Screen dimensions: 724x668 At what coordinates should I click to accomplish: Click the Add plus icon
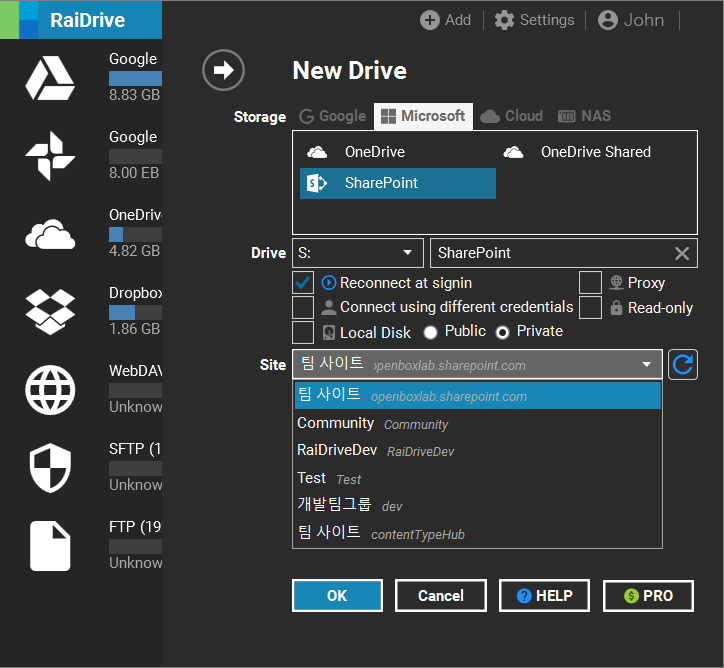(x=429, y=20)
